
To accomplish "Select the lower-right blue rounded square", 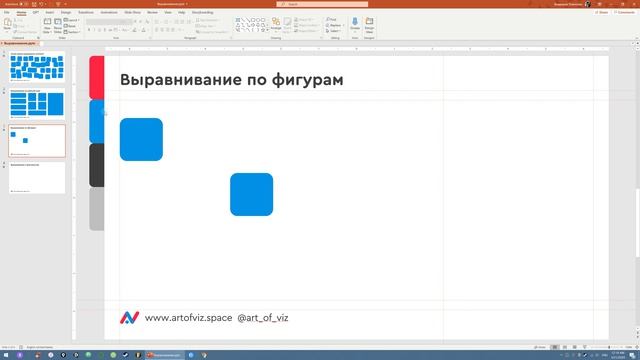I will tap(251, 194).
